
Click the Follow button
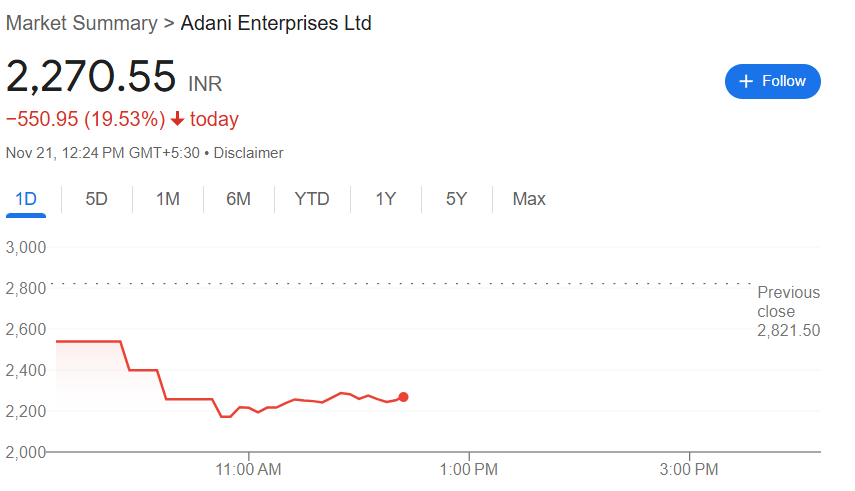pos(772,81)
